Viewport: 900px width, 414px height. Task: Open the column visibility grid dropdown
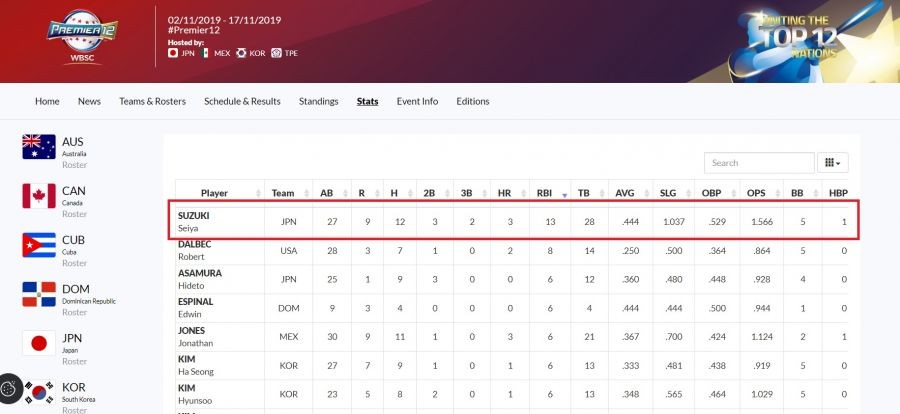[x=832, y=162]
